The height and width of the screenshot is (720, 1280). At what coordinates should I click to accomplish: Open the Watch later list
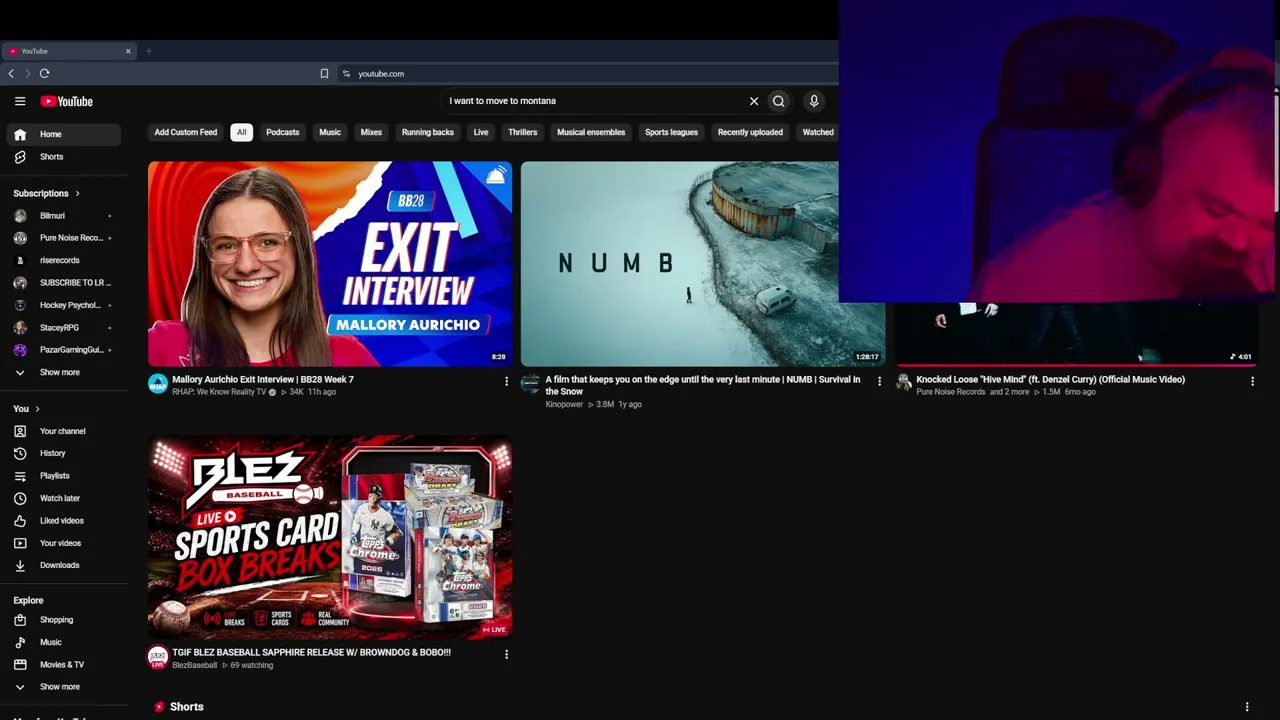coord(64,498)
